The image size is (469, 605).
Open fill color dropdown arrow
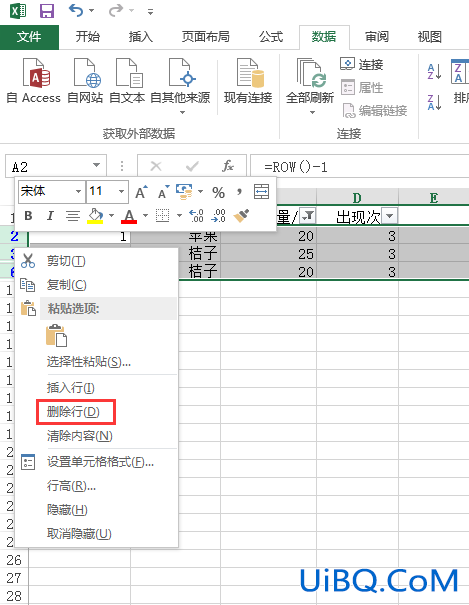[x=111, y=216]
